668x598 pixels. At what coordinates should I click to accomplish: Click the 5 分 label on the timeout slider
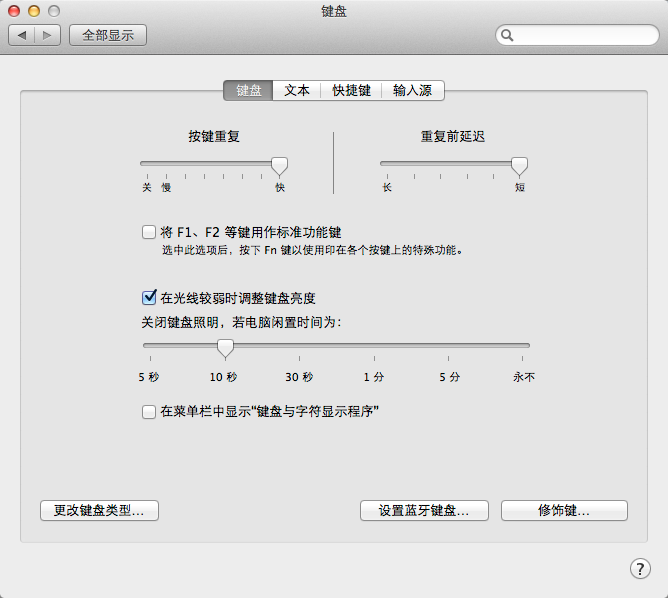point(449,377)
